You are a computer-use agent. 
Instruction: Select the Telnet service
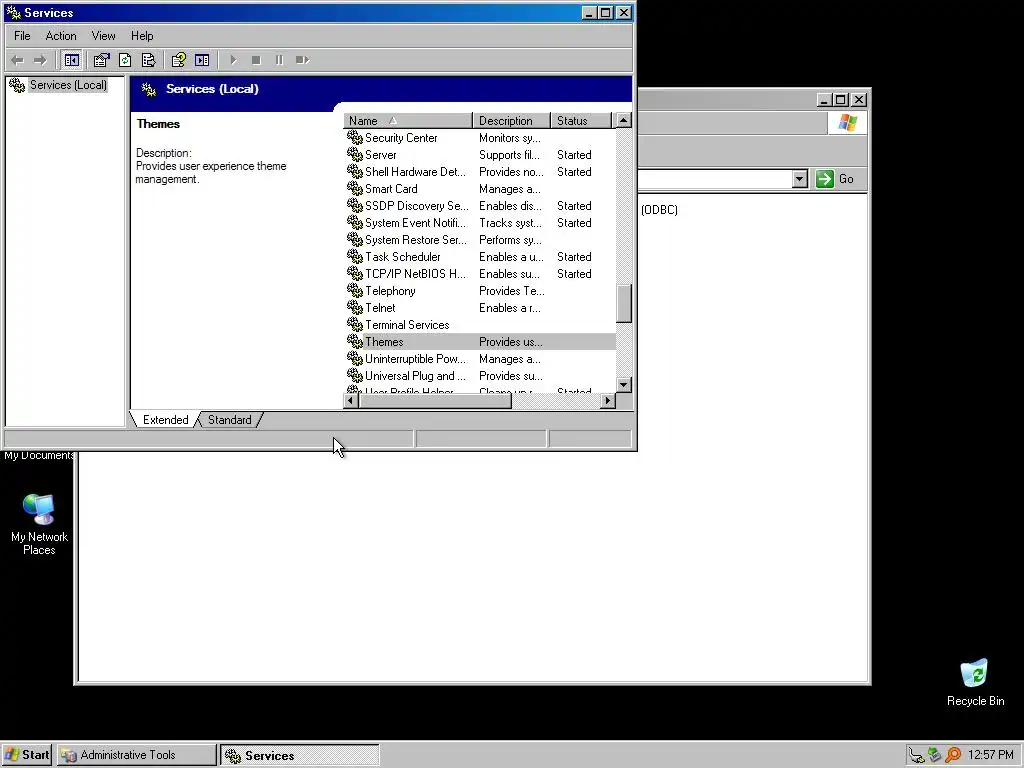click(x=480, y=308)
